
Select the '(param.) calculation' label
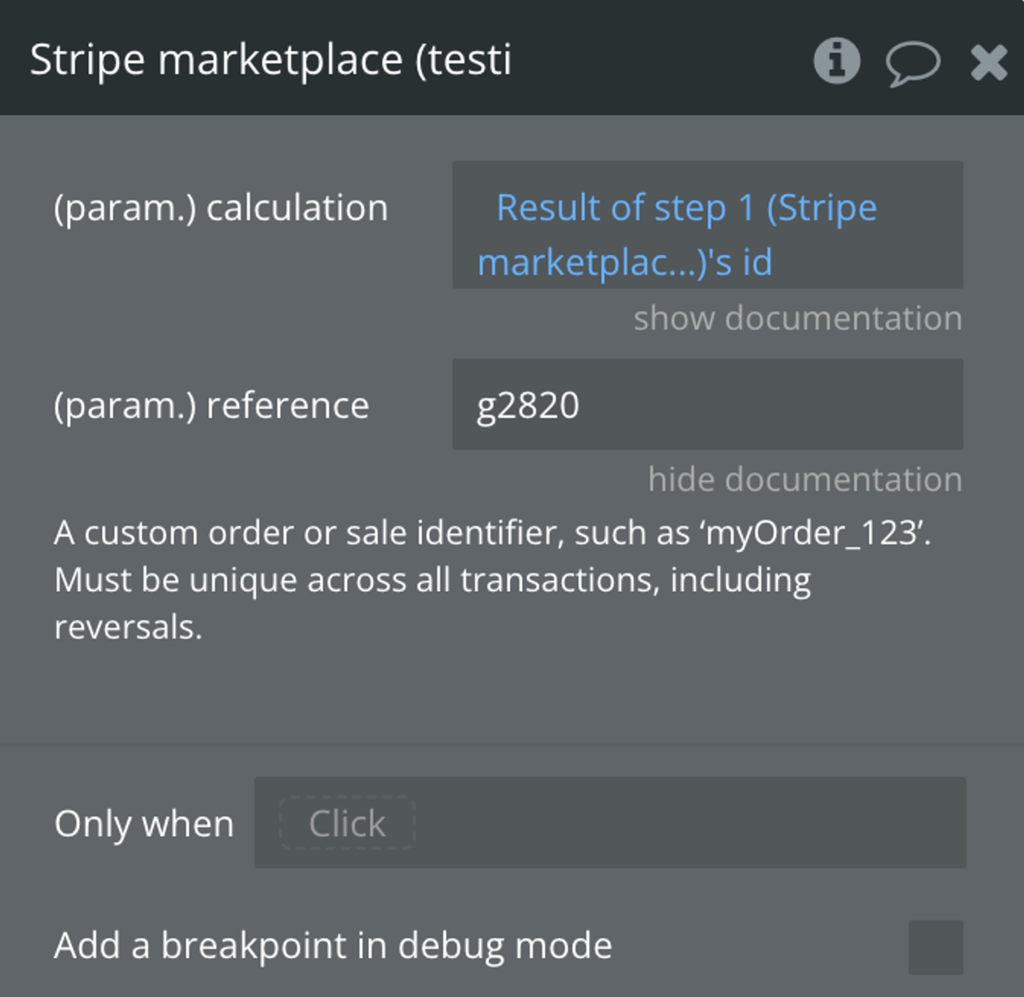(221, 209)
